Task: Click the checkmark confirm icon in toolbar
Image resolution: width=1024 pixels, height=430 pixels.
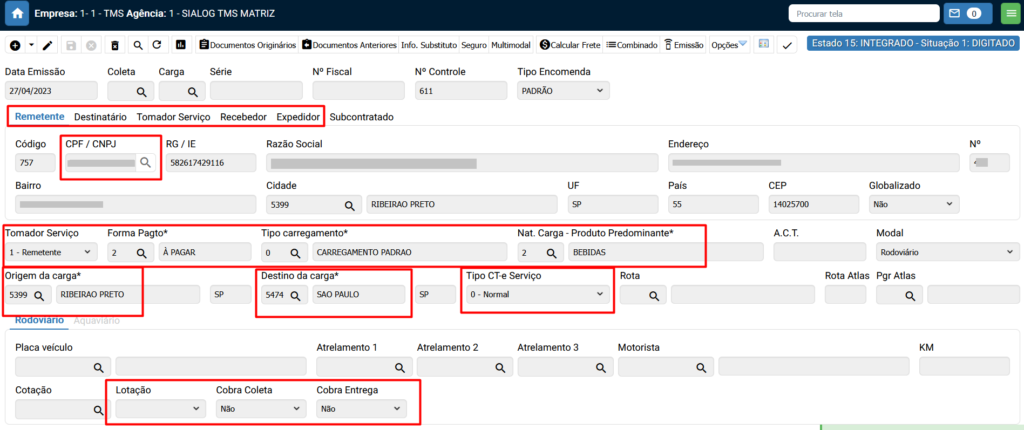Action: pyautogui.click(x=787, y=45)
